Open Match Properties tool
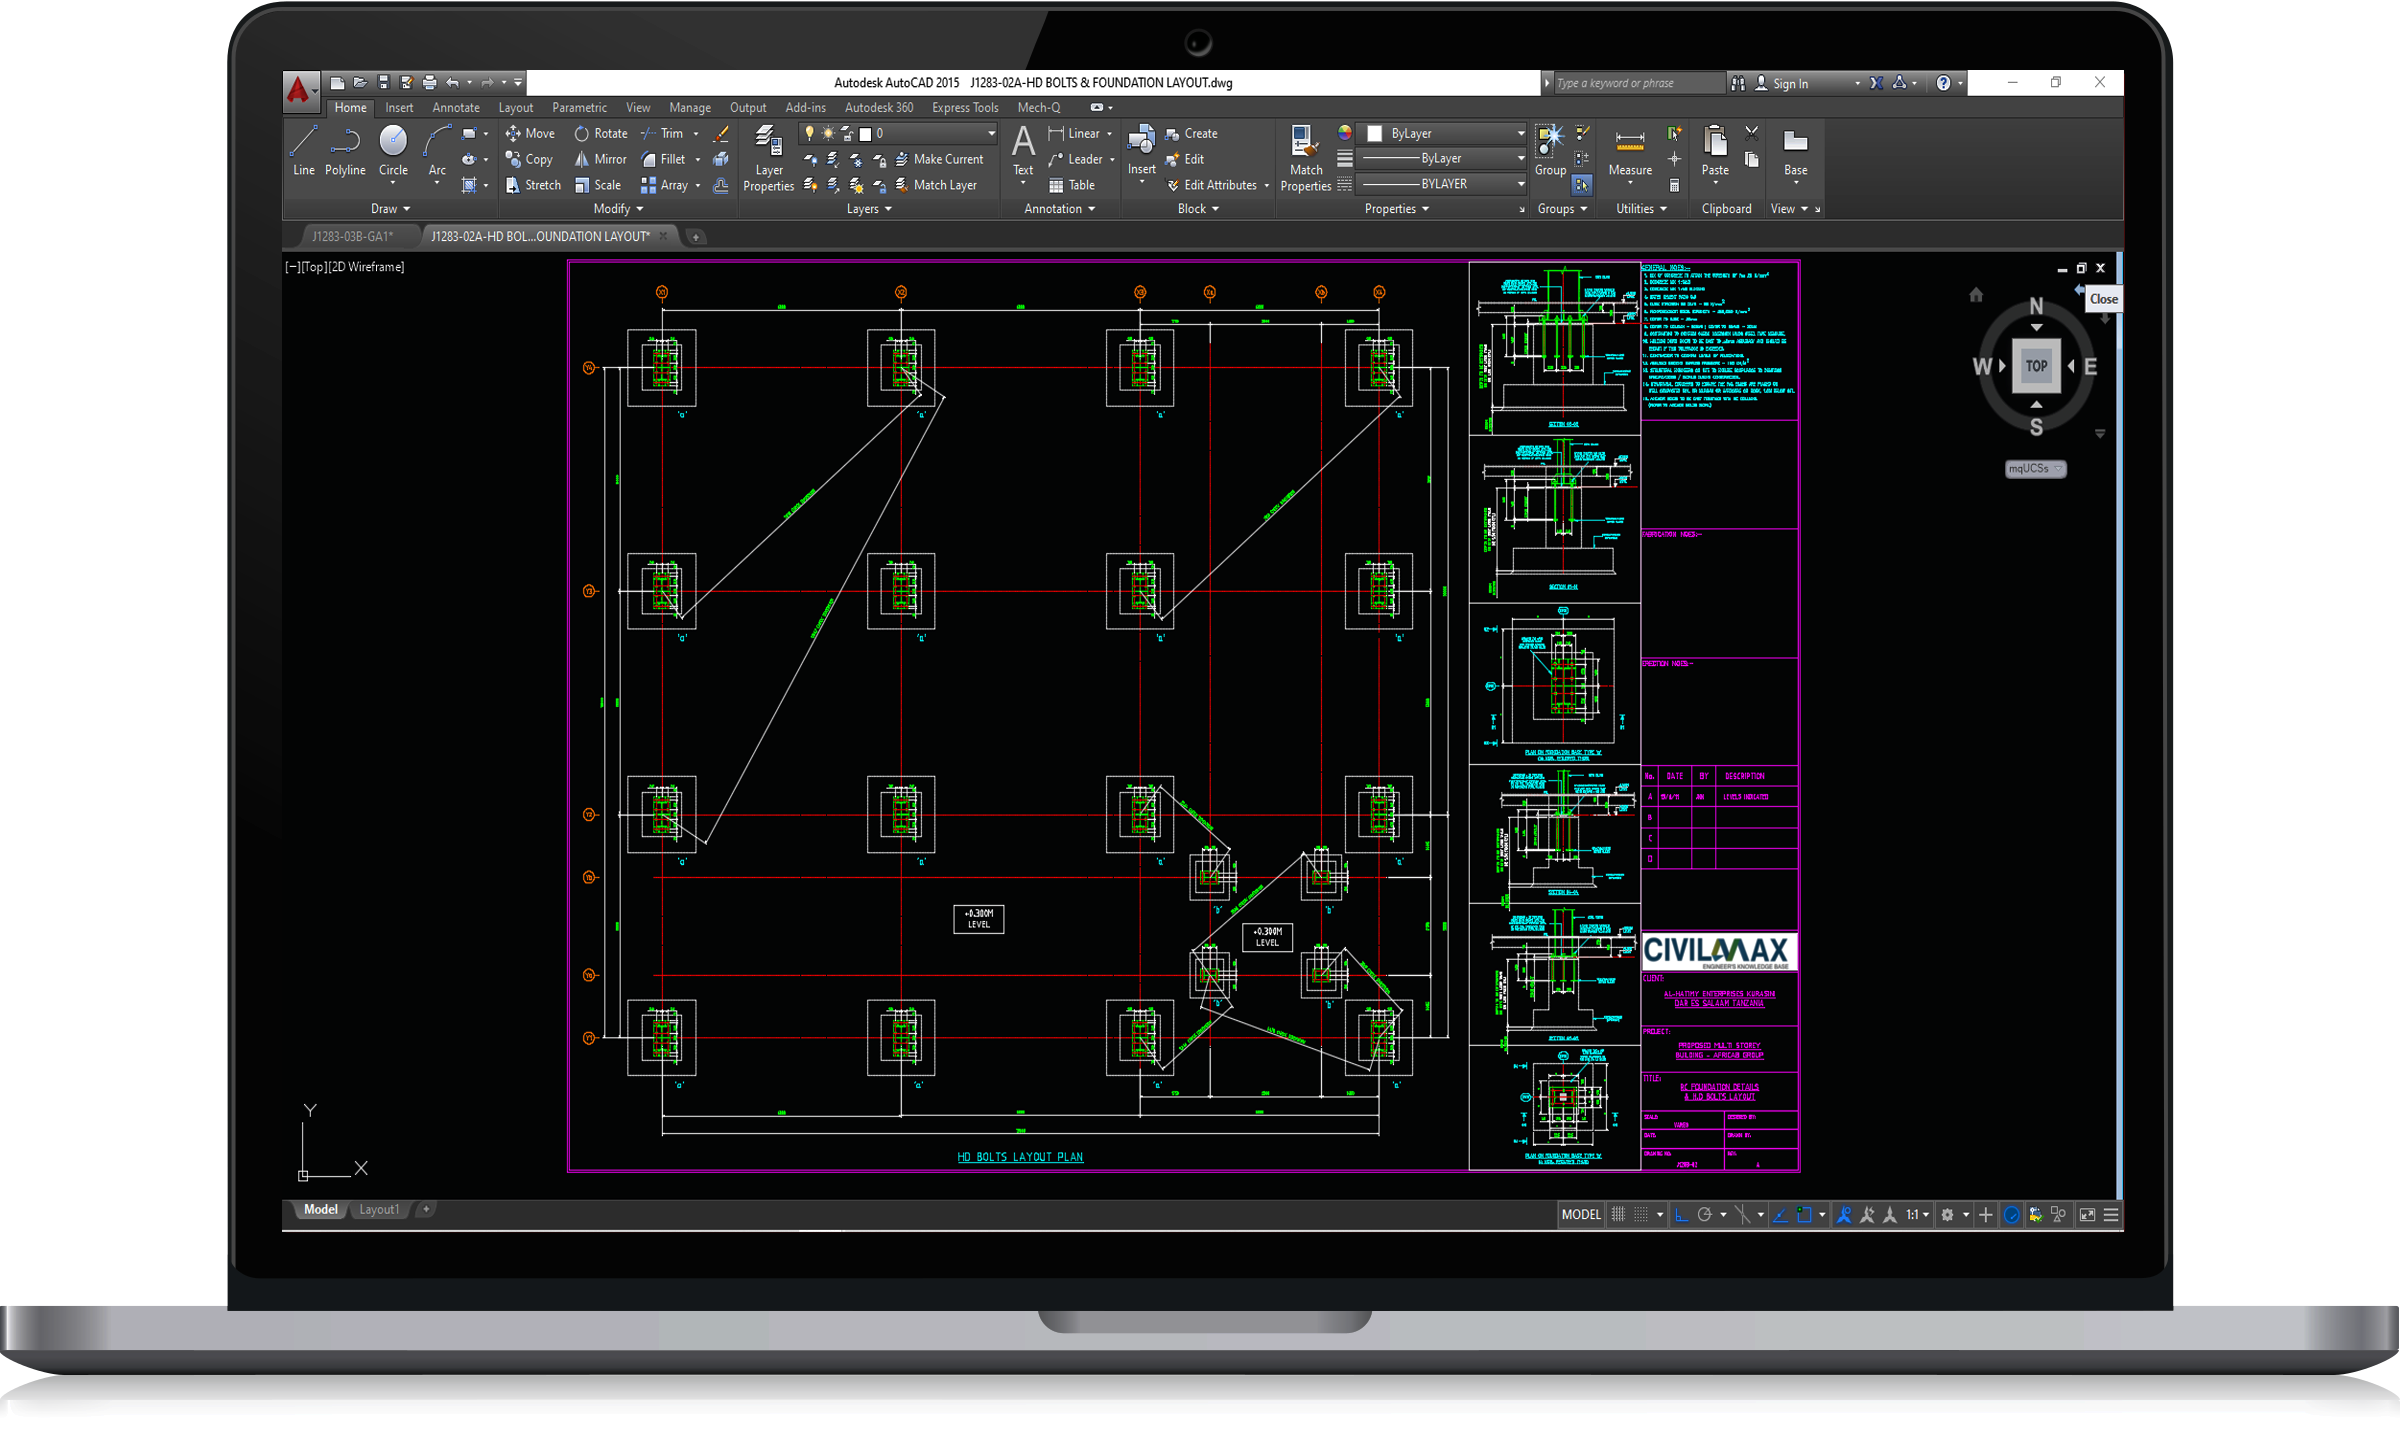 coord(1305,158)
